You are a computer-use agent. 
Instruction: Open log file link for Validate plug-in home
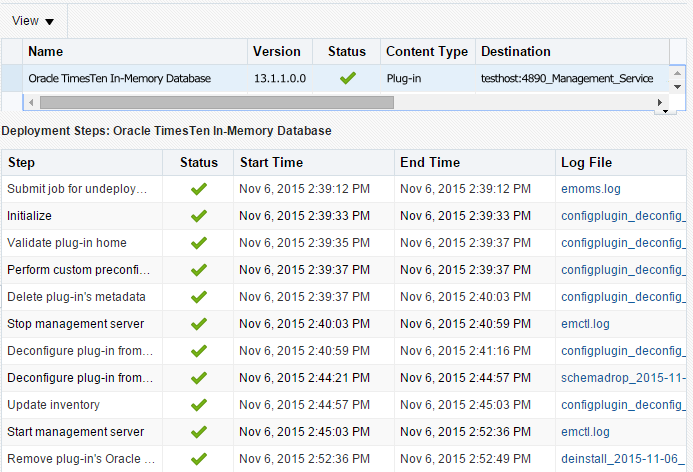[x=623, y=243]
